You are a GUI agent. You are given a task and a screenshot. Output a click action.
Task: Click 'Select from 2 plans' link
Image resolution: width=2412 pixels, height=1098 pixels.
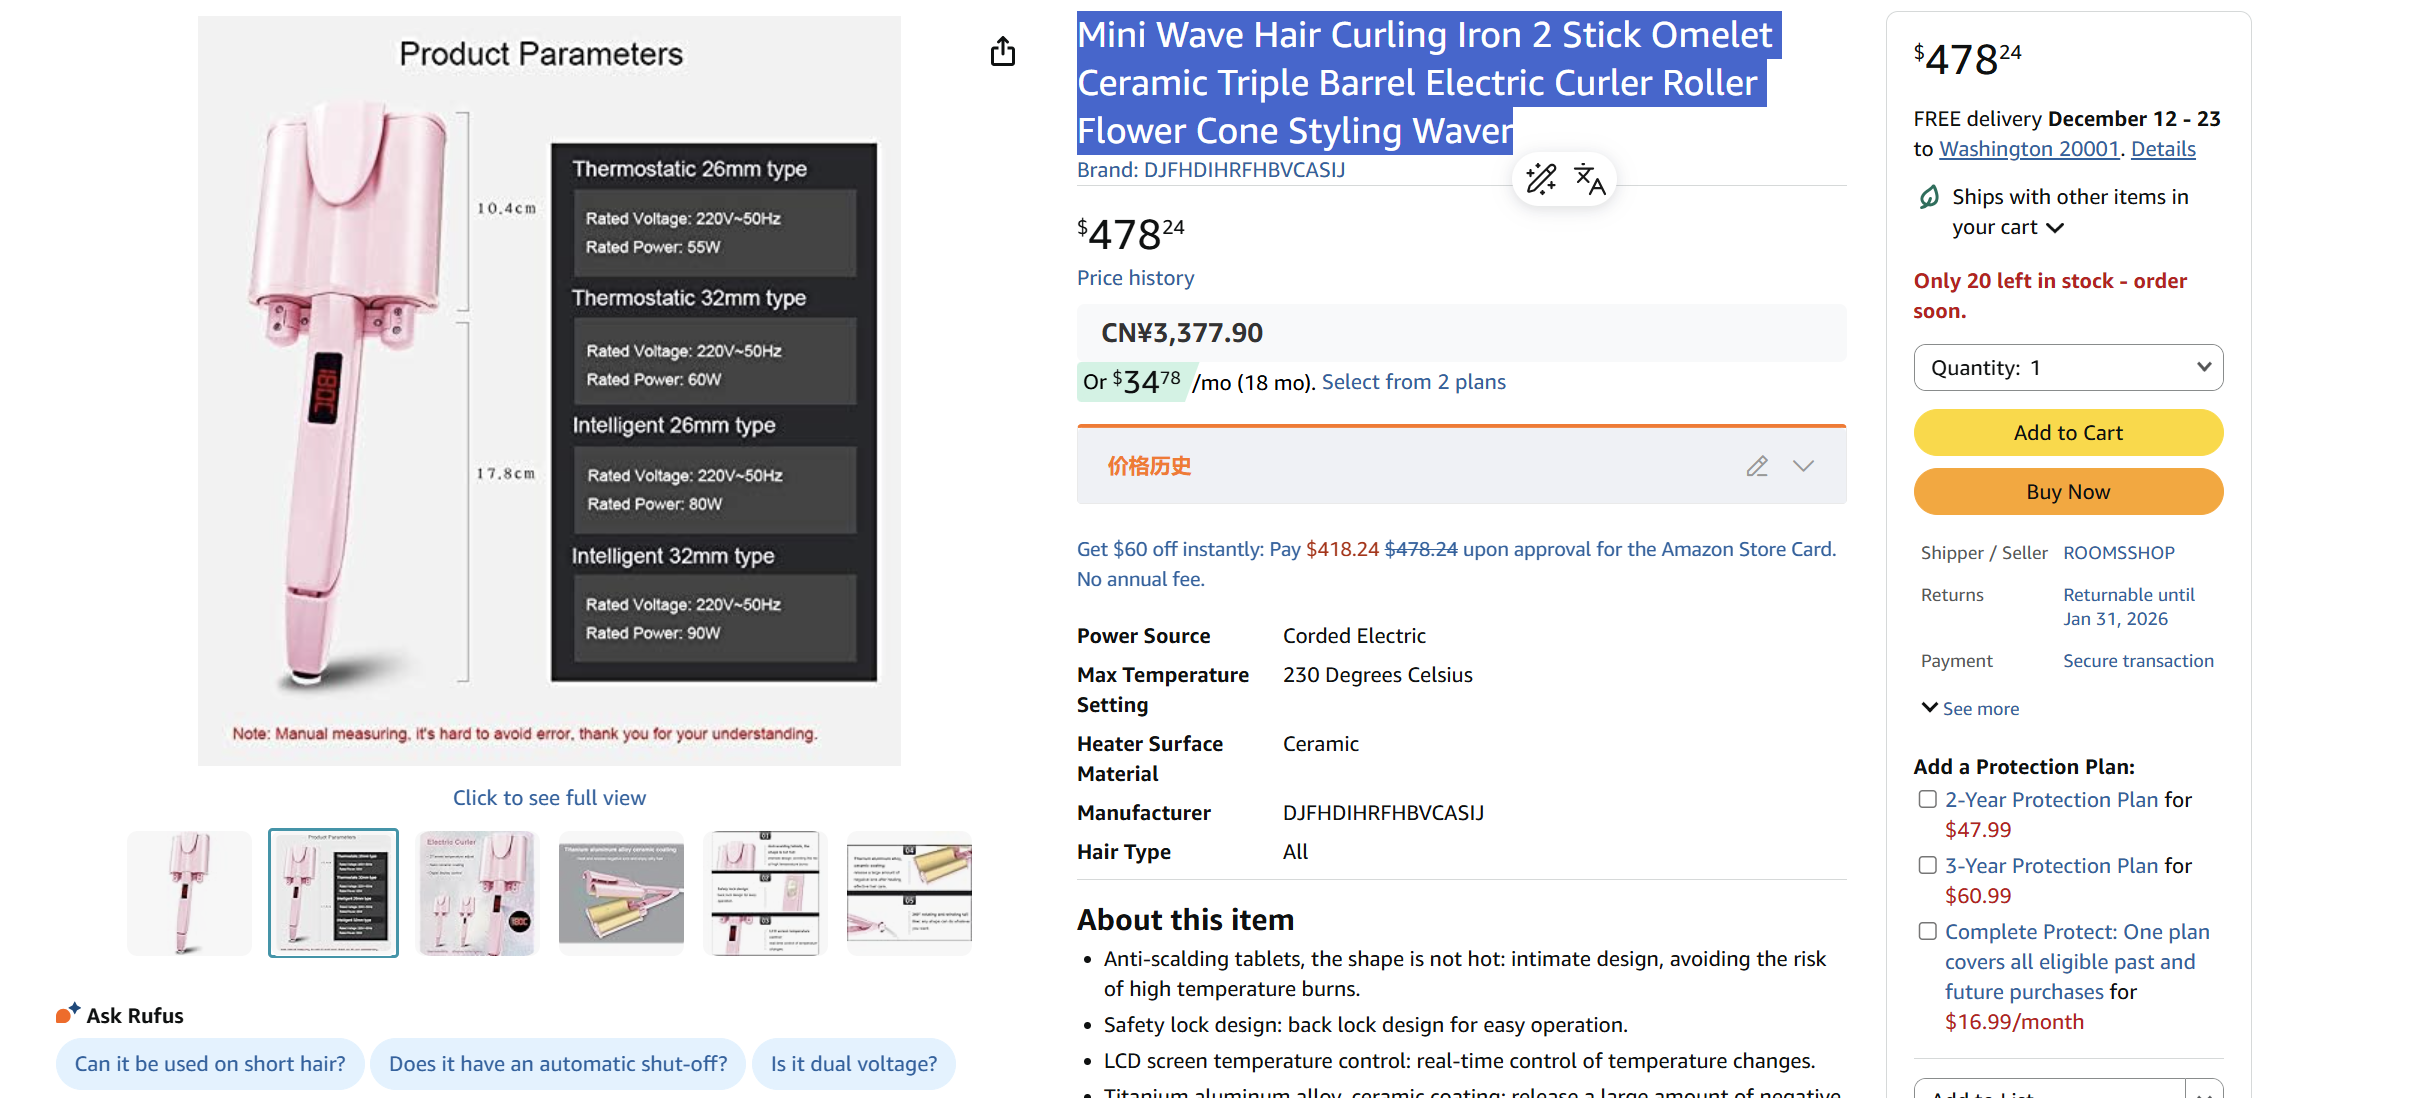click(1413, 382)
